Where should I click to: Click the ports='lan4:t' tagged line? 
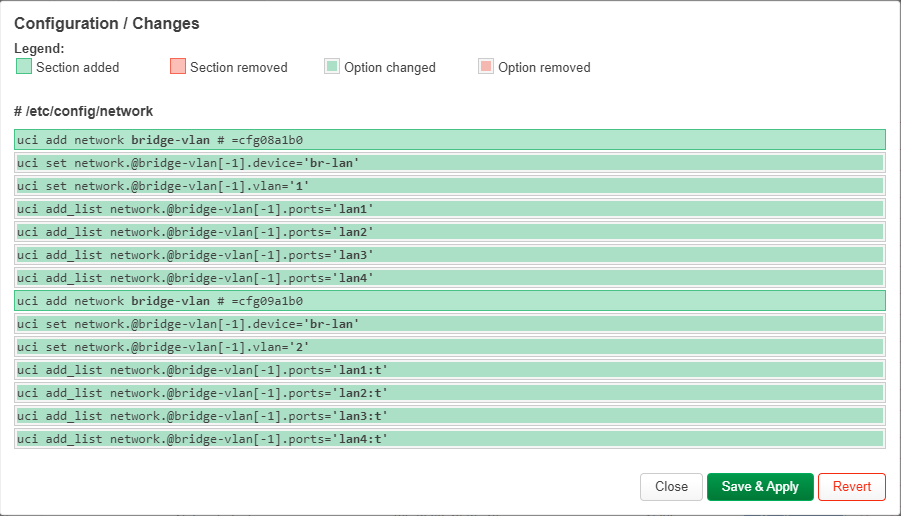point(450,438)
